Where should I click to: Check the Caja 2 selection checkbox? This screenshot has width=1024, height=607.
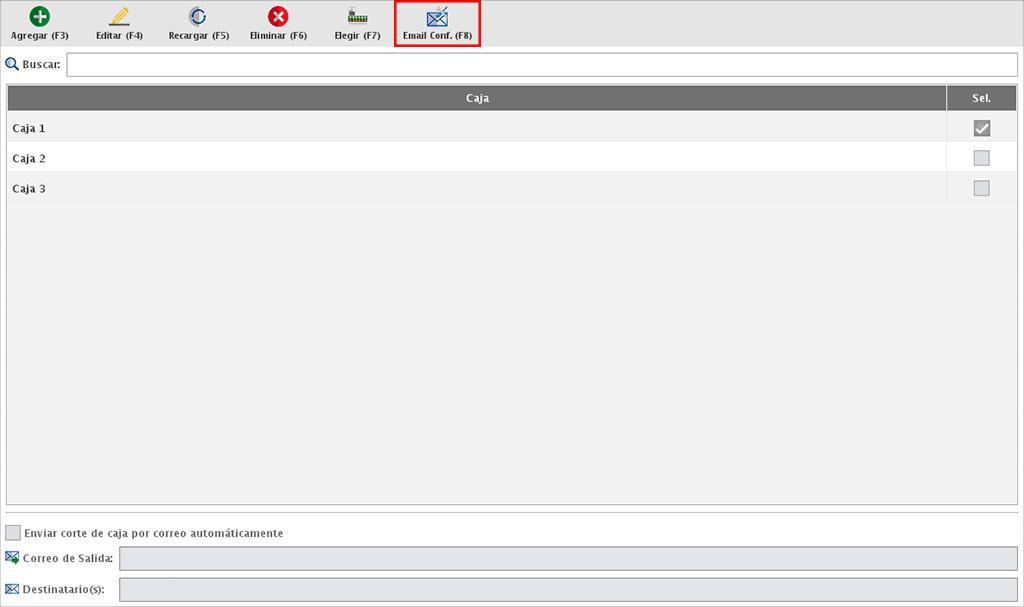[981, 158]
